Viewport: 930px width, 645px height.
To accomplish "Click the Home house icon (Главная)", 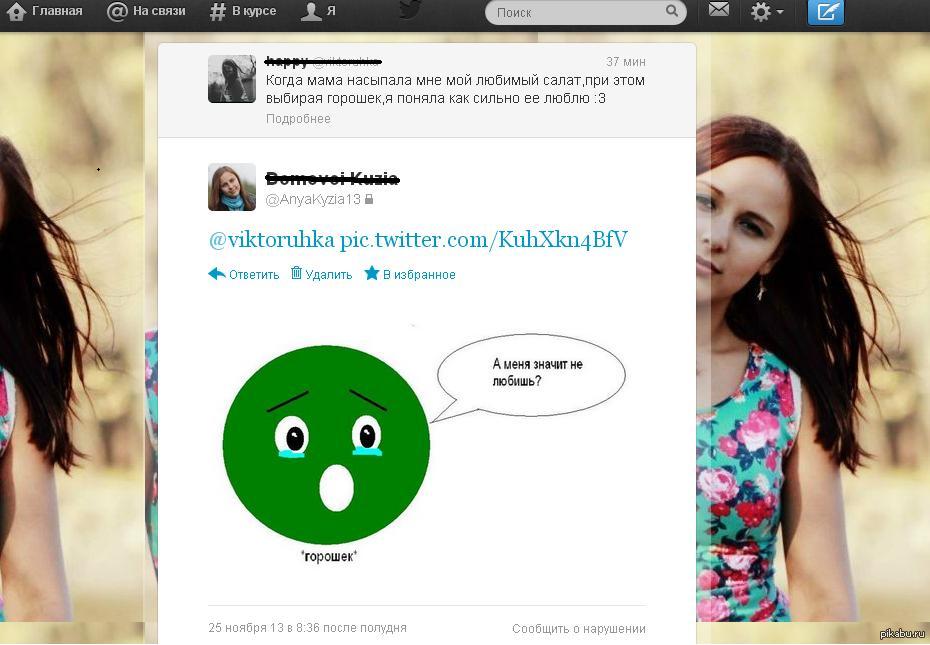I will point(16,12).
